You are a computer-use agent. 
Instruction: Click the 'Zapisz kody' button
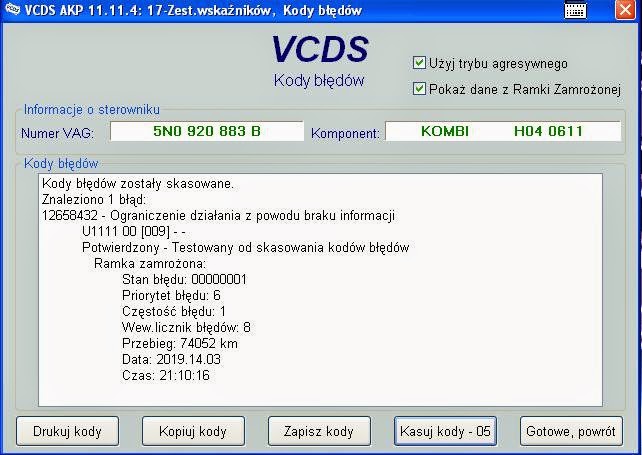coord(319,431)
